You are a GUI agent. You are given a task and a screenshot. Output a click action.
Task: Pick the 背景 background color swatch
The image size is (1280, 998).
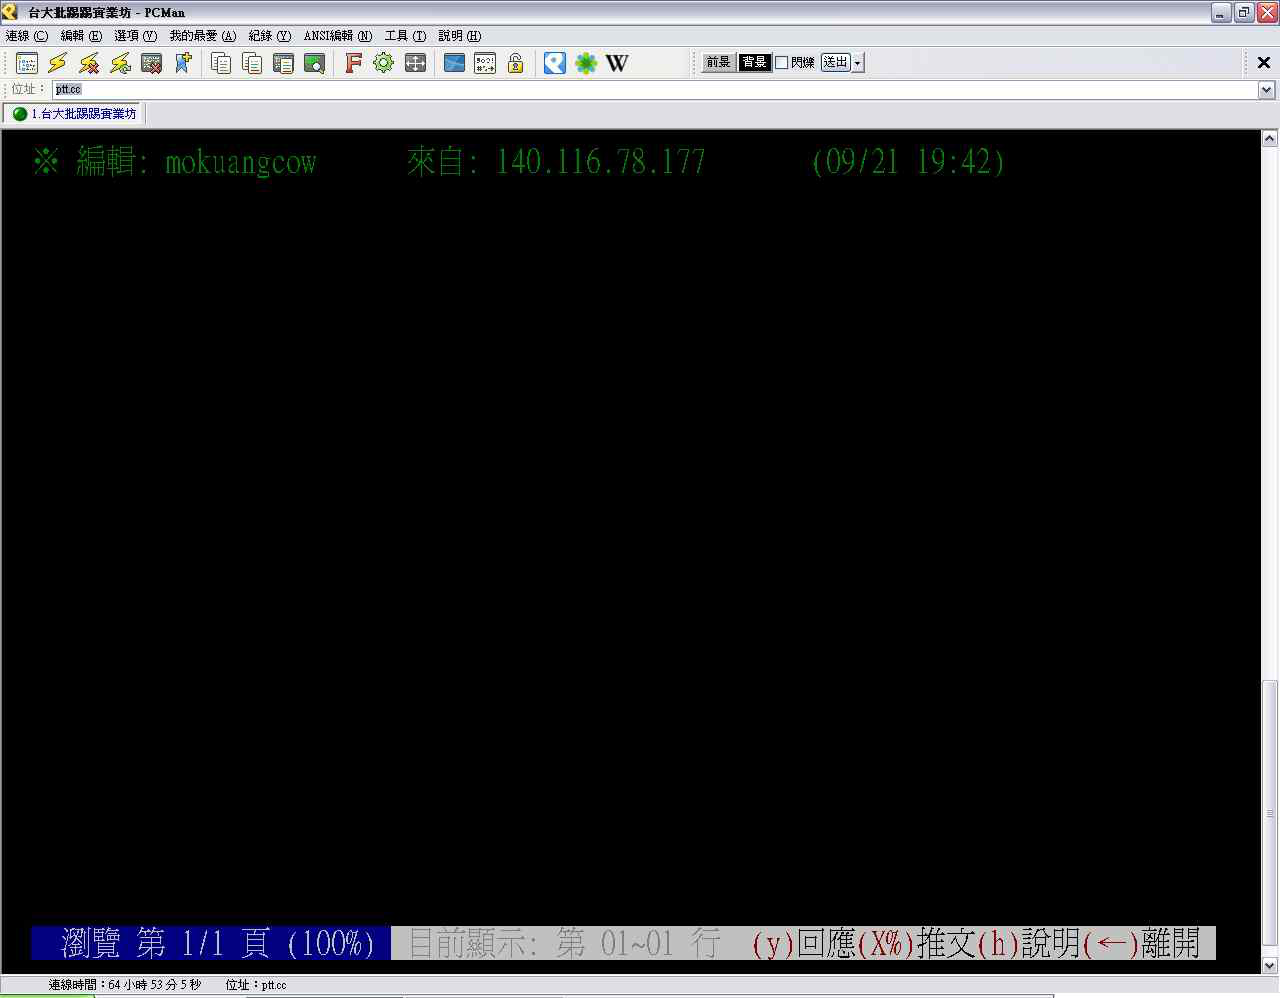pos(754,63)
